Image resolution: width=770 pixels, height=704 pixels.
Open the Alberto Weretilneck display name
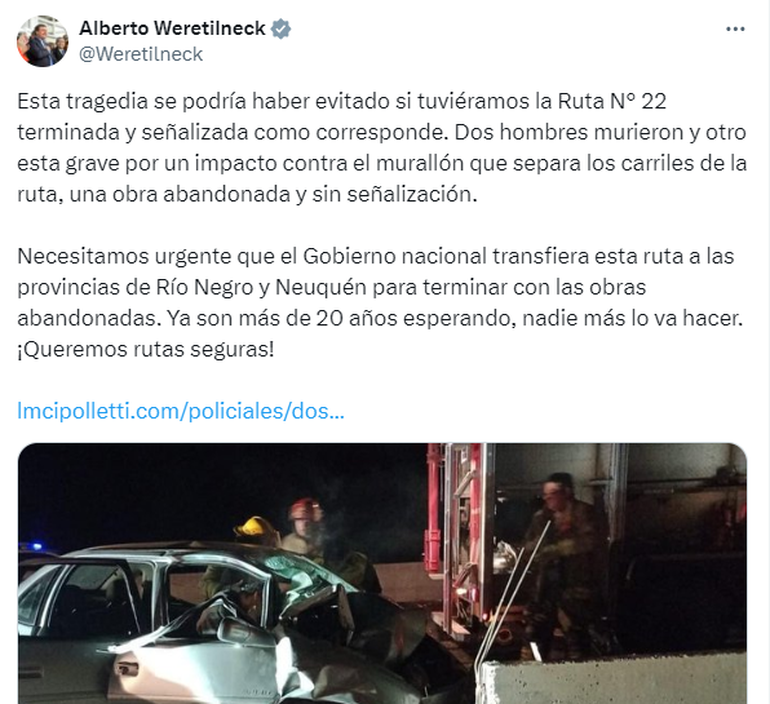point(172,28)
